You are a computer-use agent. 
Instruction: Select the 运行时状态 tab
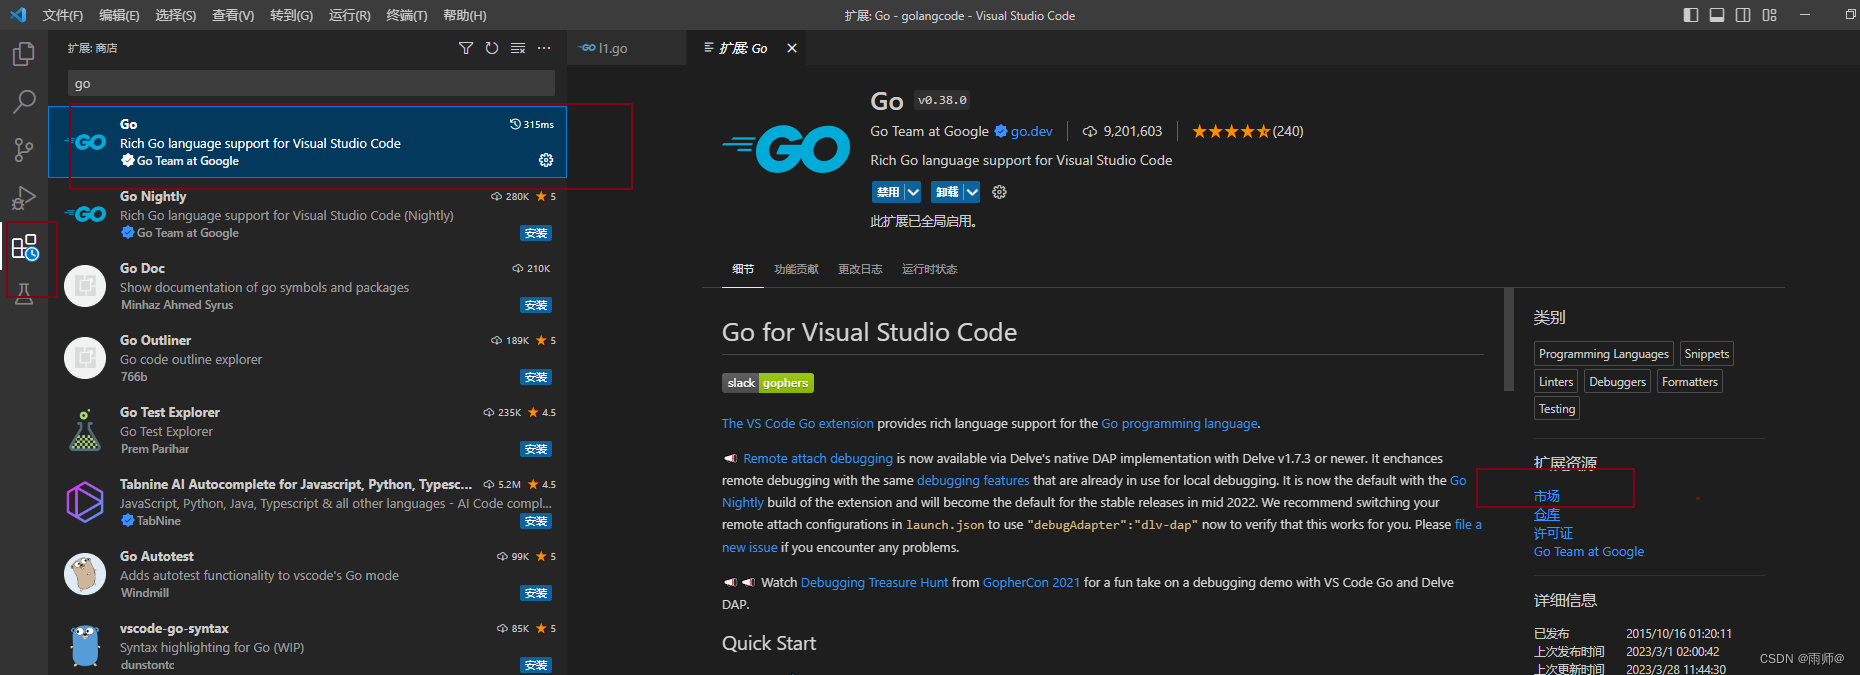pos(930,269)
